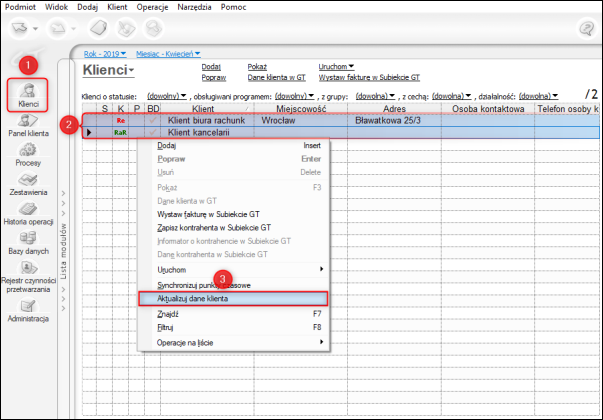
Task: Click the third round toolbar icon
Action: 98,28
